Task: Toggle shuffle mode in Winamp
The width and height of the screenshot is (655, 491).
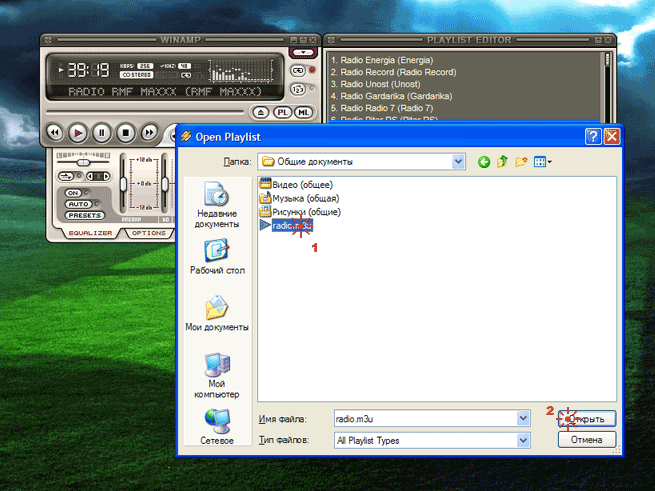Action: point(298,89)
